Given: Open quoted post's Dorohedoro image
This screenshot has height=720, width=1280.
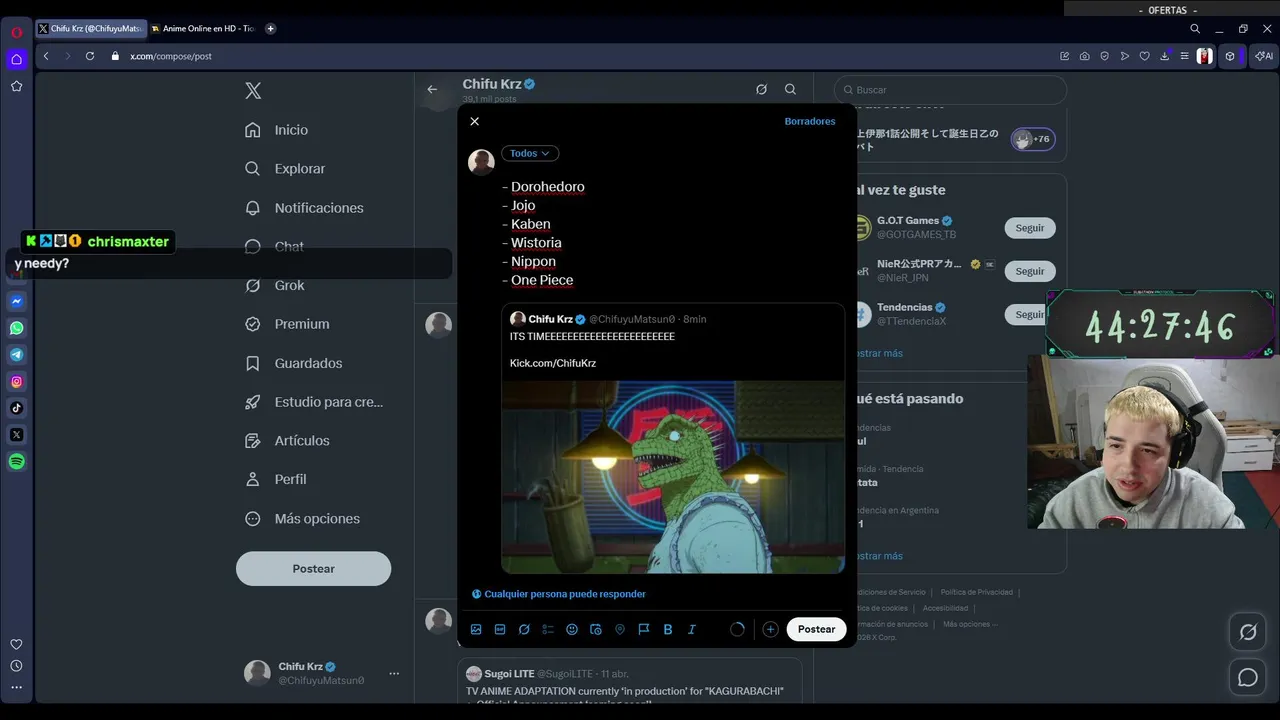Looking at the screenshot, I should (x=673, y=476).
